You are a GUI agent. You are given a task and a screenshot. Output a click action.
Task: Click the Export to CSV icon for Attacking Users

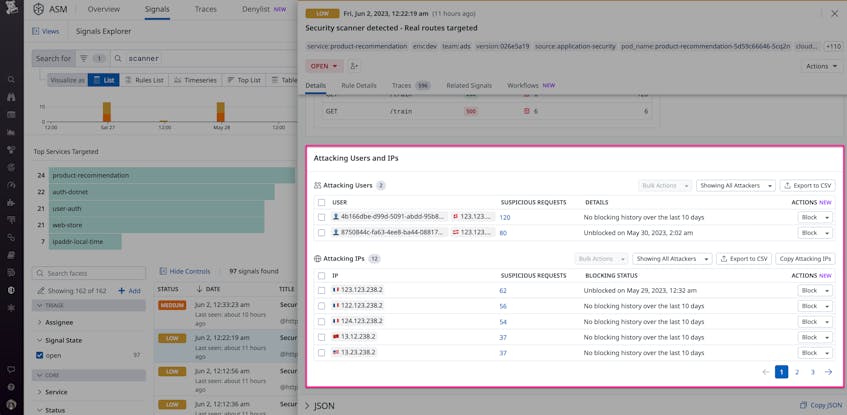pyautogui.click(x=786, y=185)
